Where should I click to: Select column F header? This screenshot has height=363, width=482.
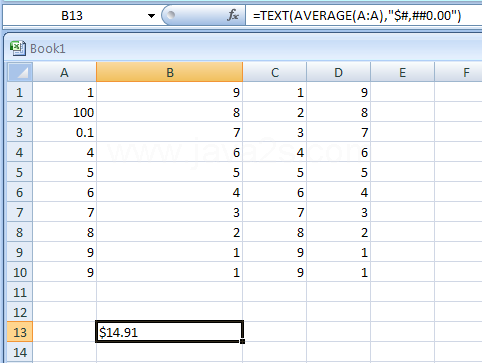pyautogui.click(x=459, y=72)
